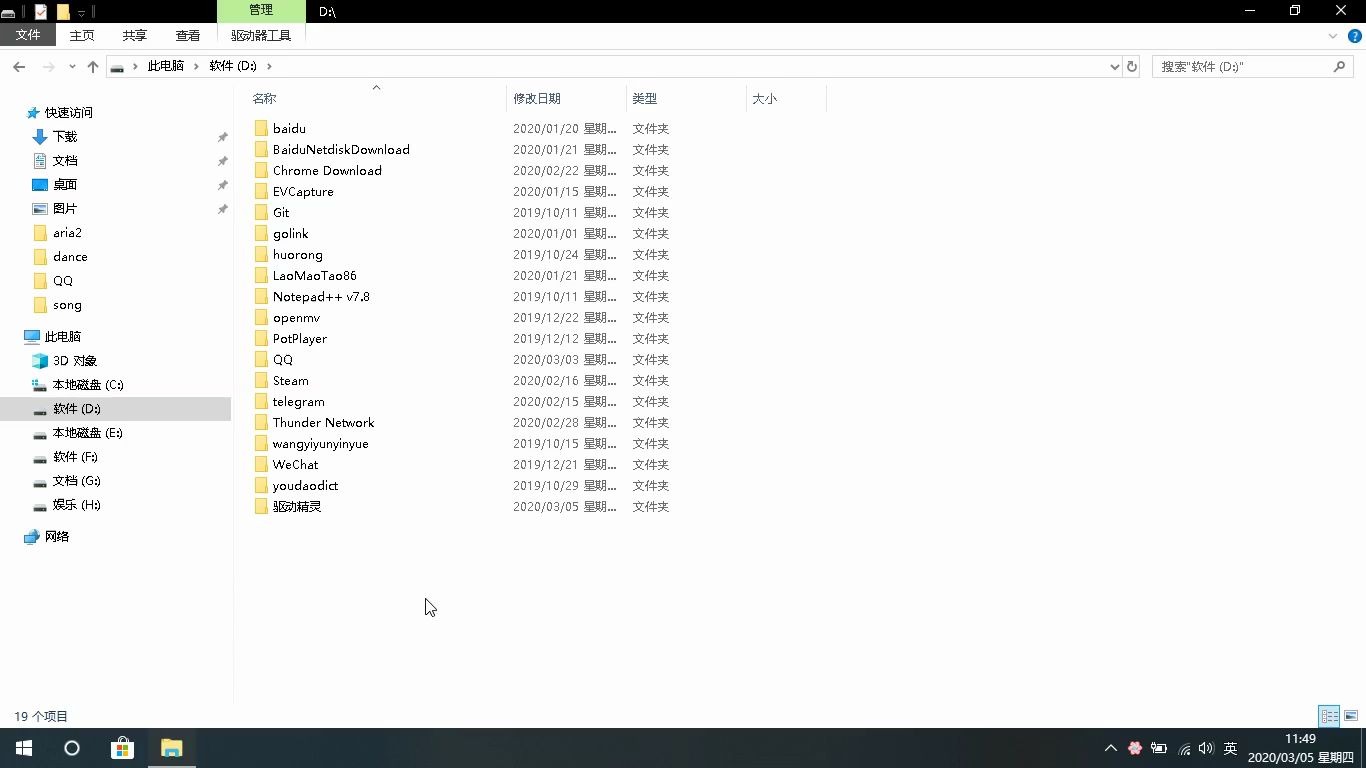Go up one folder level
The width and height of the screenshot is (1366, 768).
point(93,66)
